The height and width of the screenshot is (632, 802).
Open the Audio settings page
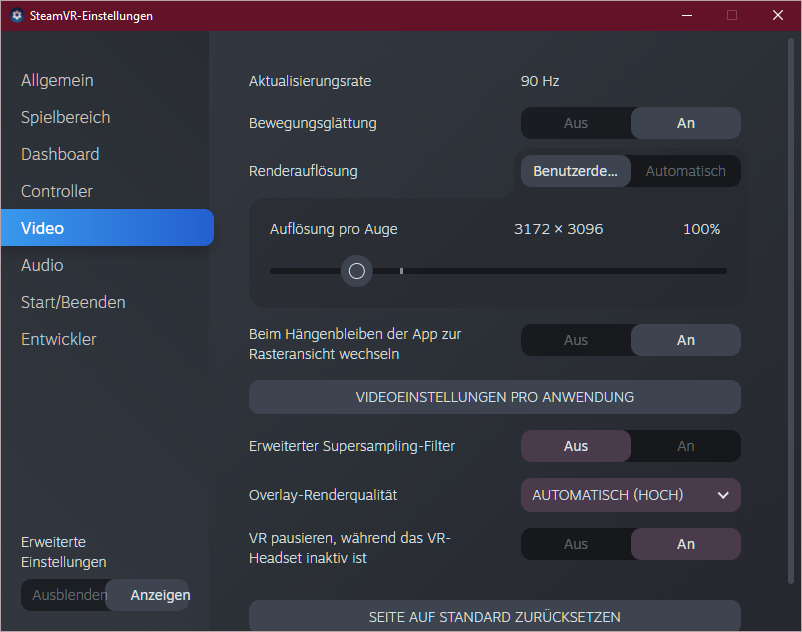click(x=42, y=265)
